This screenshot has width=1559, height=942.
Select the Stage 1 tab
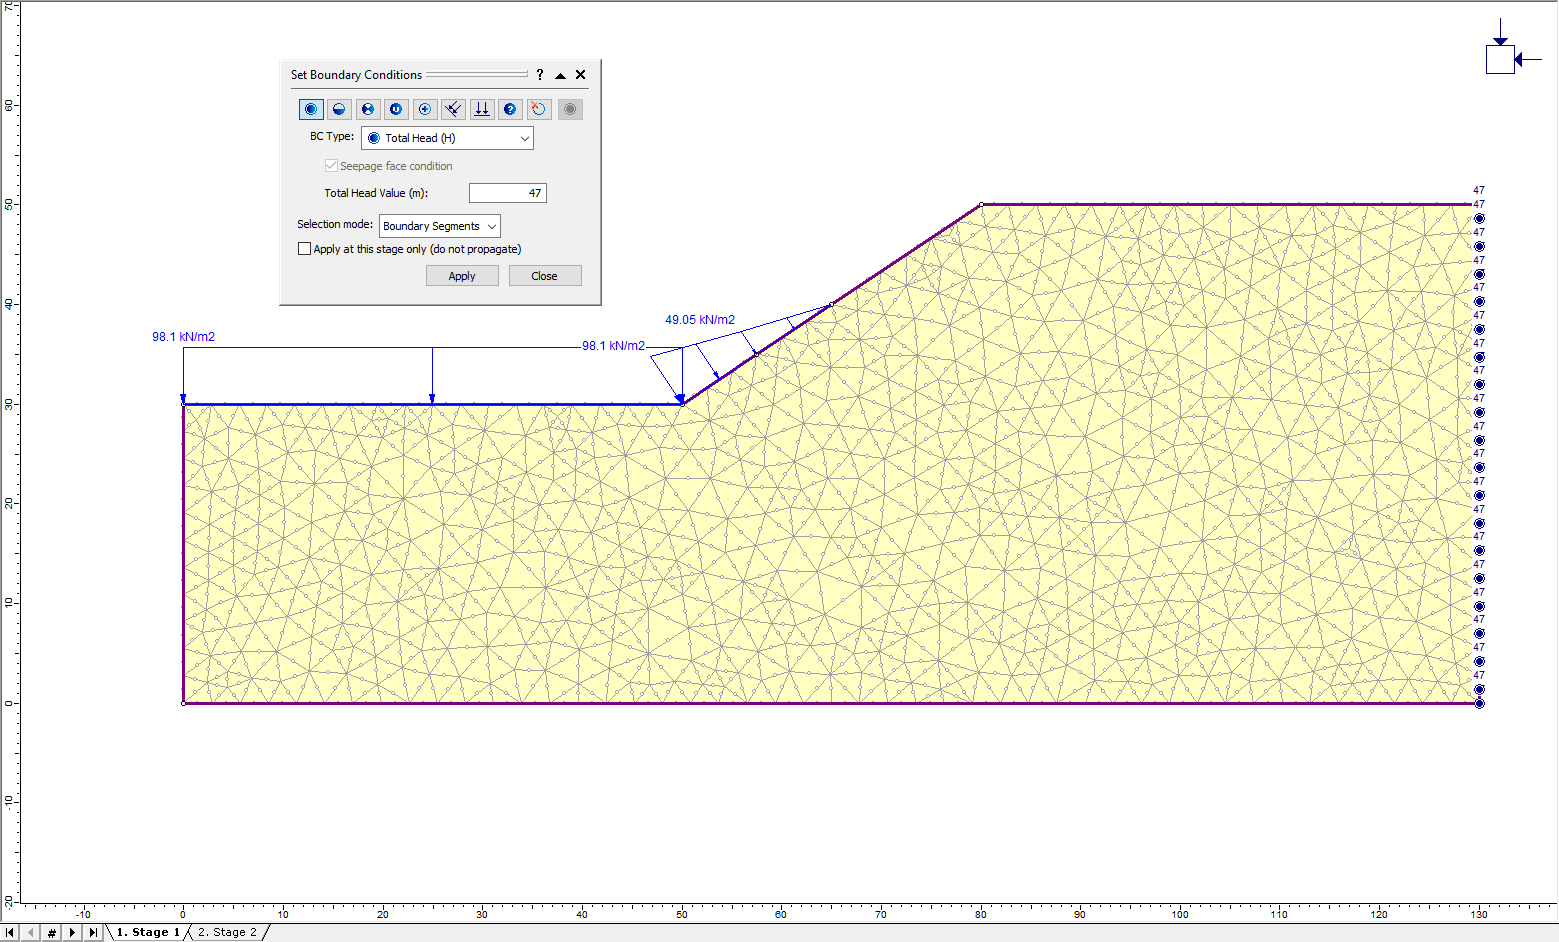148,931
